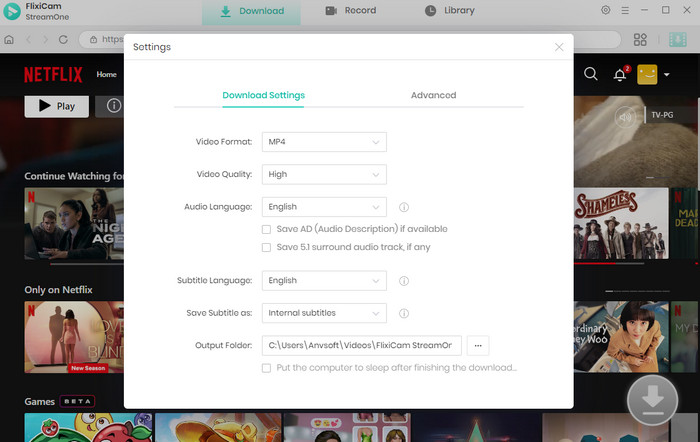Open Love Is Blind New Season thumbnail

[x=74, y=337]
